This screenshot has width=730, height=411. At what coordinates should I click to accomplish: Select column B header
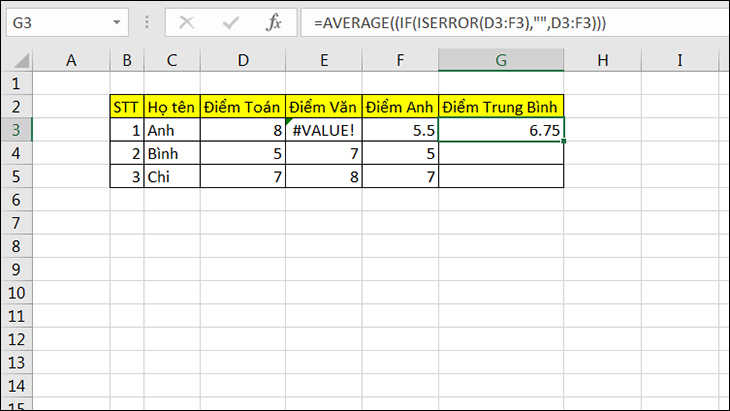coord(127,60)
